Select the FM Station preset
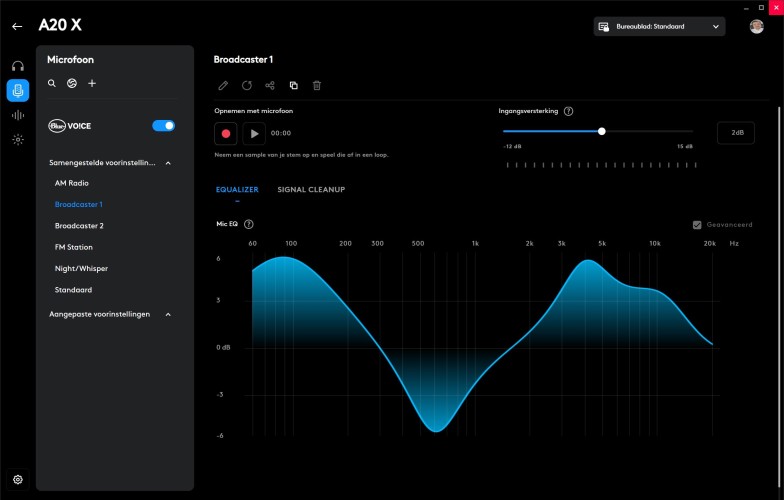The width and height of the screenshot is (784, 500). tap(73, 247)
